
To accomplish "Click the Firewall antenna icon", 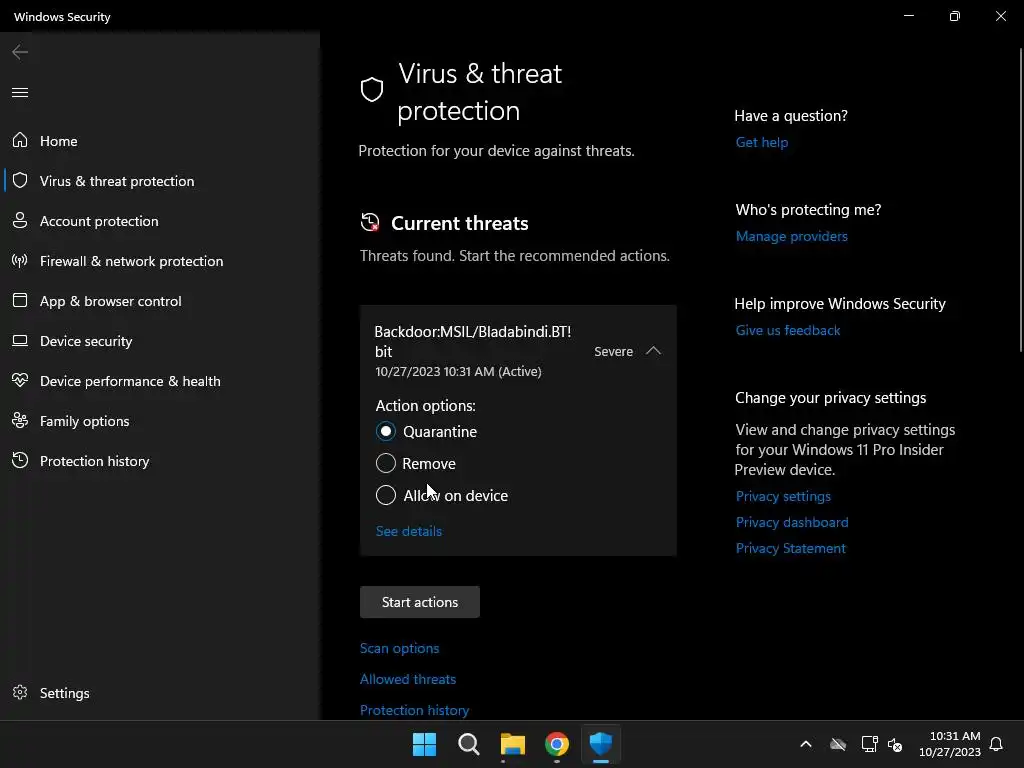I will 20,261.
